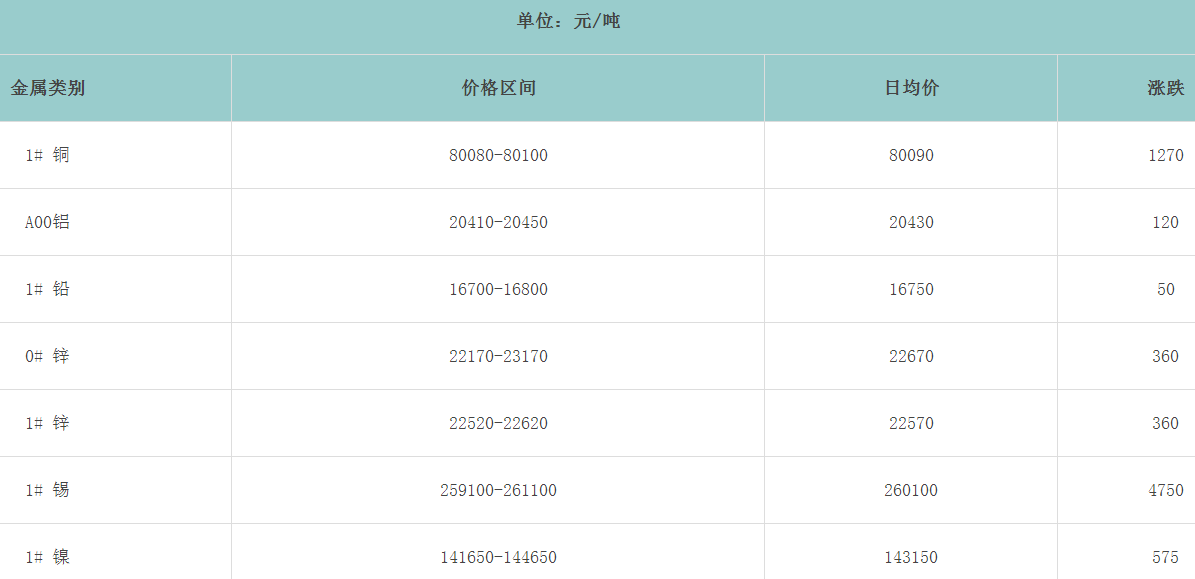Select the 1# 铜 row label
This screenshot has width=1195, height=579.
click(47, 155)
